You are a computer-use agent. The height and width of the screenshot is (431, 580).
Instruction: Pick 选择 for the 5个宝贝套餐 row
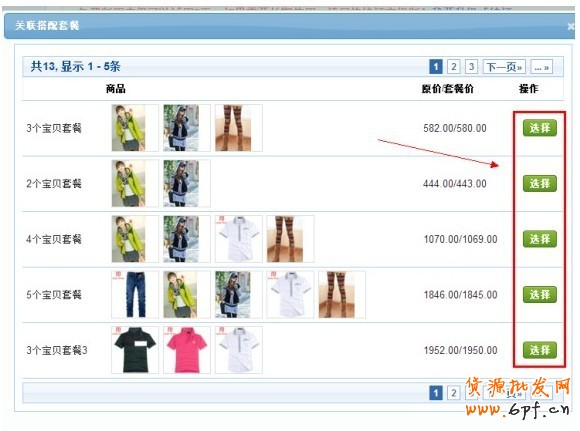tap(539, 294)
